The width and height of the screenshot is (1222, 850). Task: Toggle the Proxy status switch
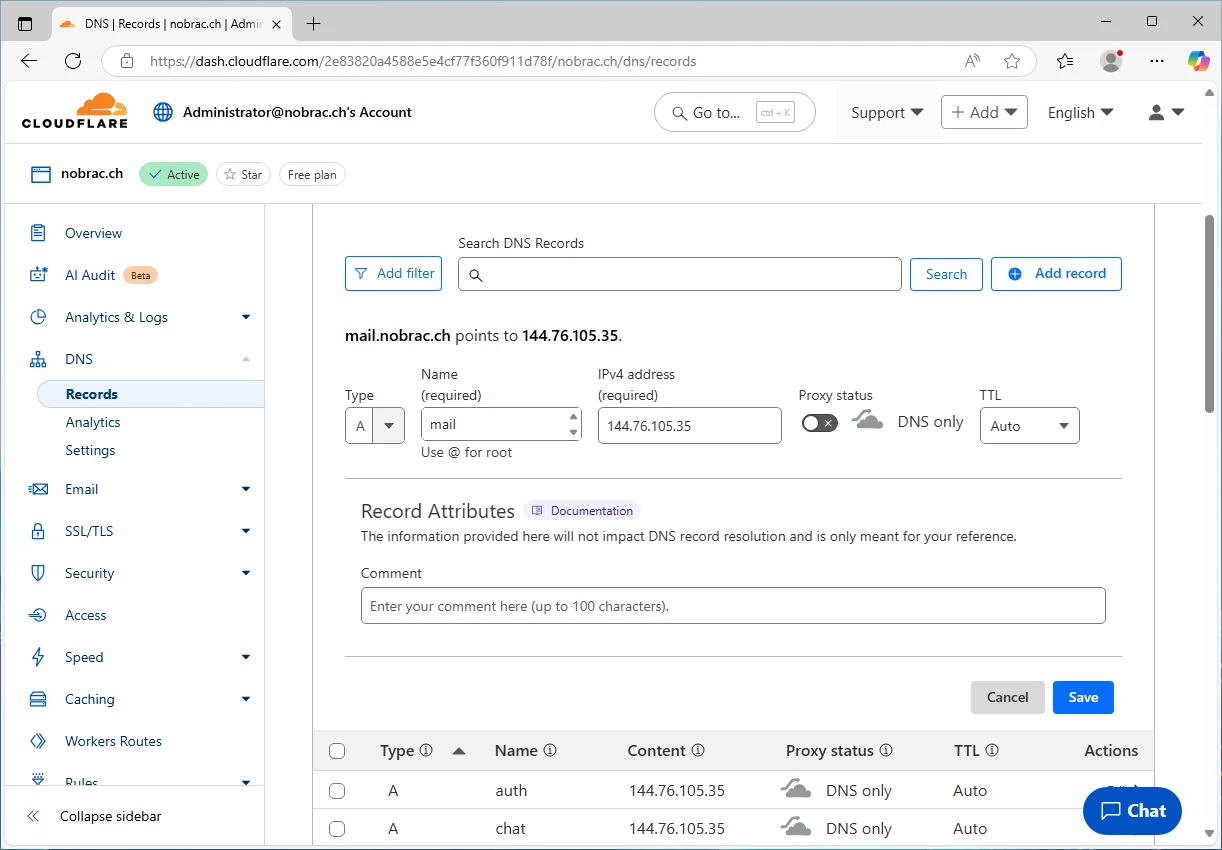coord(819,423)
